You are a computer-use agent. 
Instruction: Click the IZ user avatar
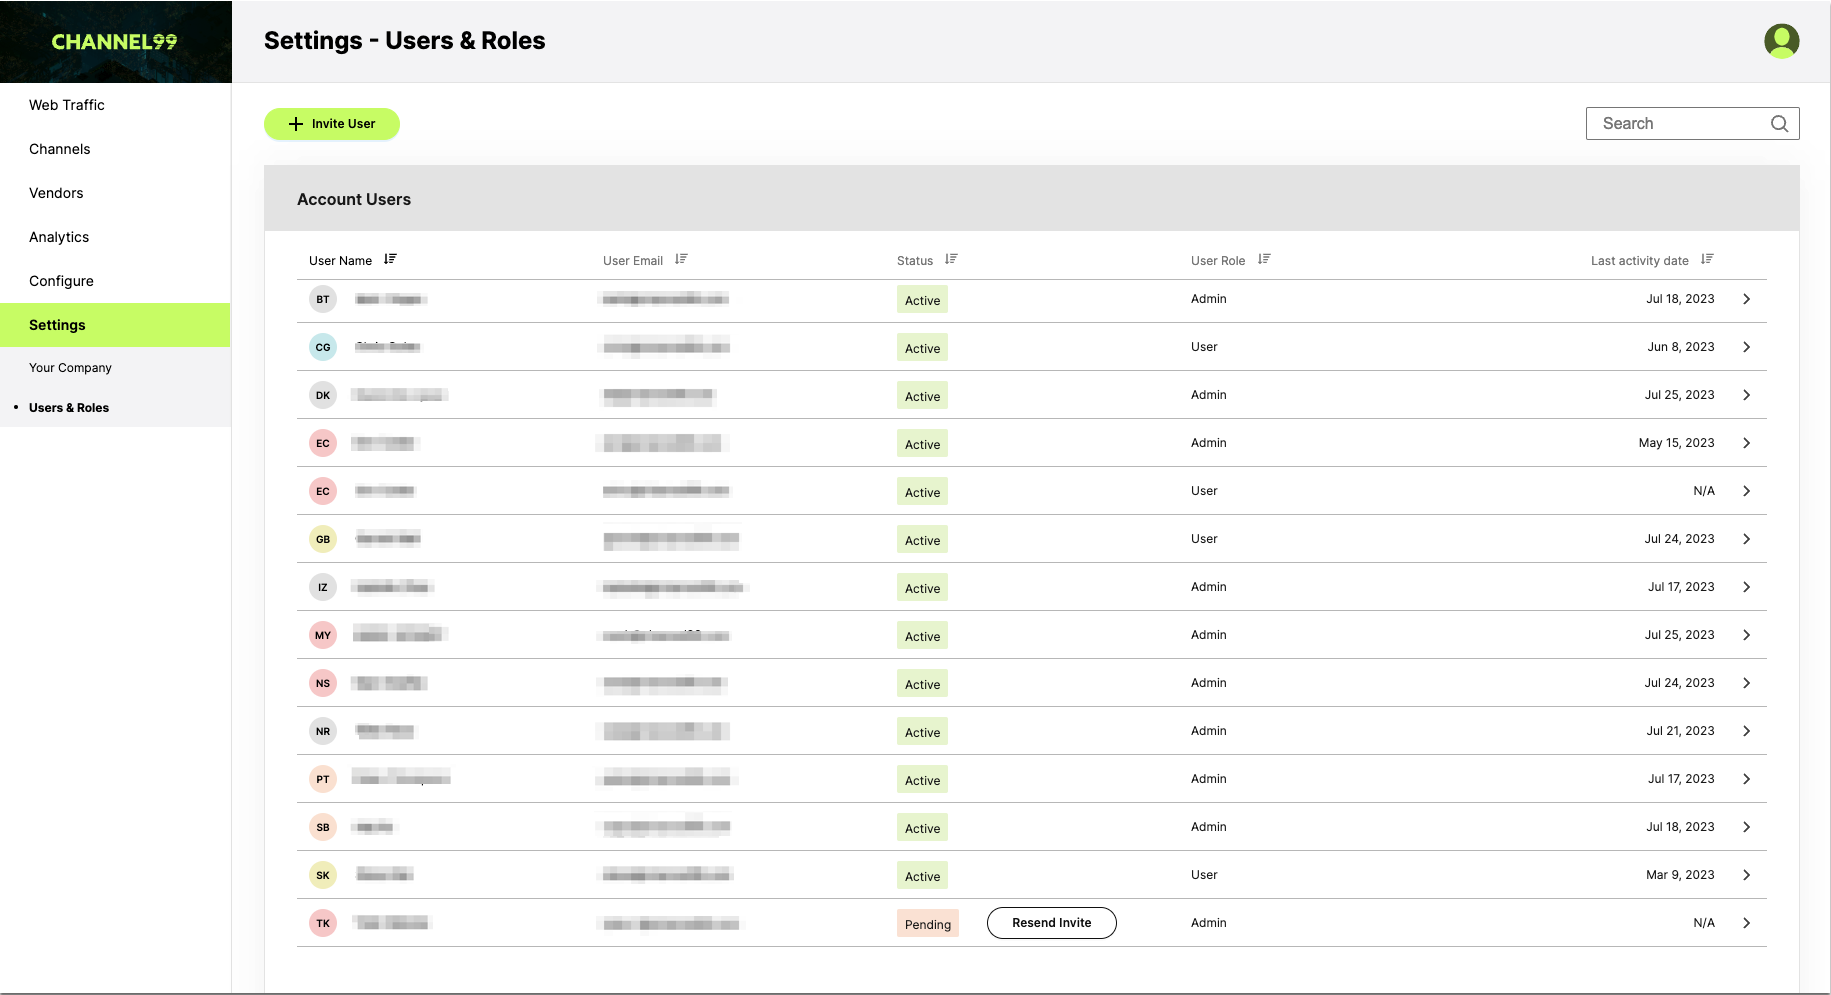click(x=323, y=587)
